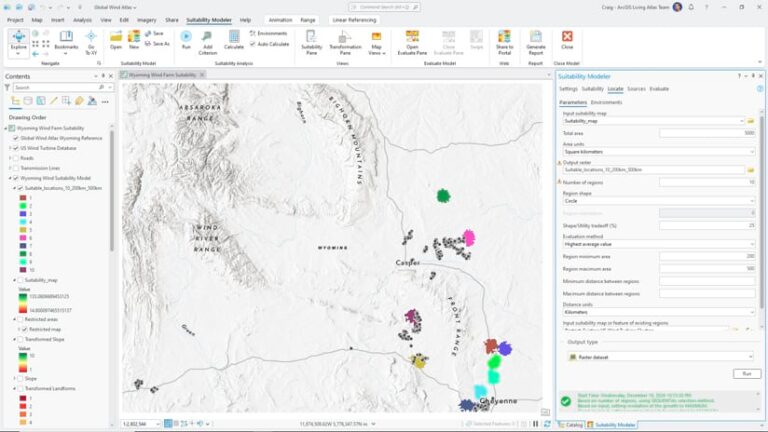This screenshot has width=768, height=432.
Task: Open Distance units dropdown
Action: (x=659, y=312)
